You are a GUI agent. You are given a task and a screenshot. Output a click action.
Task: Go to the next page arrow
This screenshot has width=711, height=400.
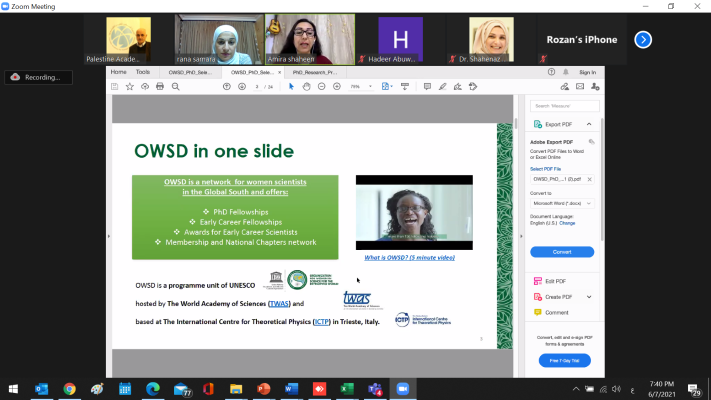[241, 87]
